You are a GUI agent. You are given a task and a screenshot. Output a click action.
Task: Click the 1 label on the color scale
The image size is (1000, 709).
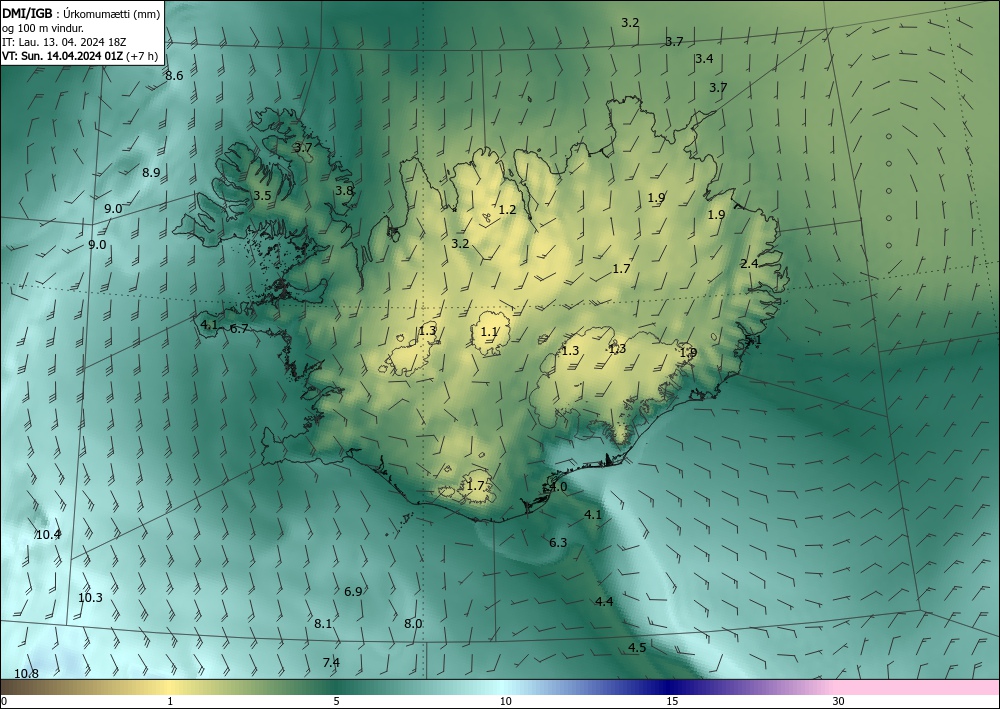(x=170, y=701)
